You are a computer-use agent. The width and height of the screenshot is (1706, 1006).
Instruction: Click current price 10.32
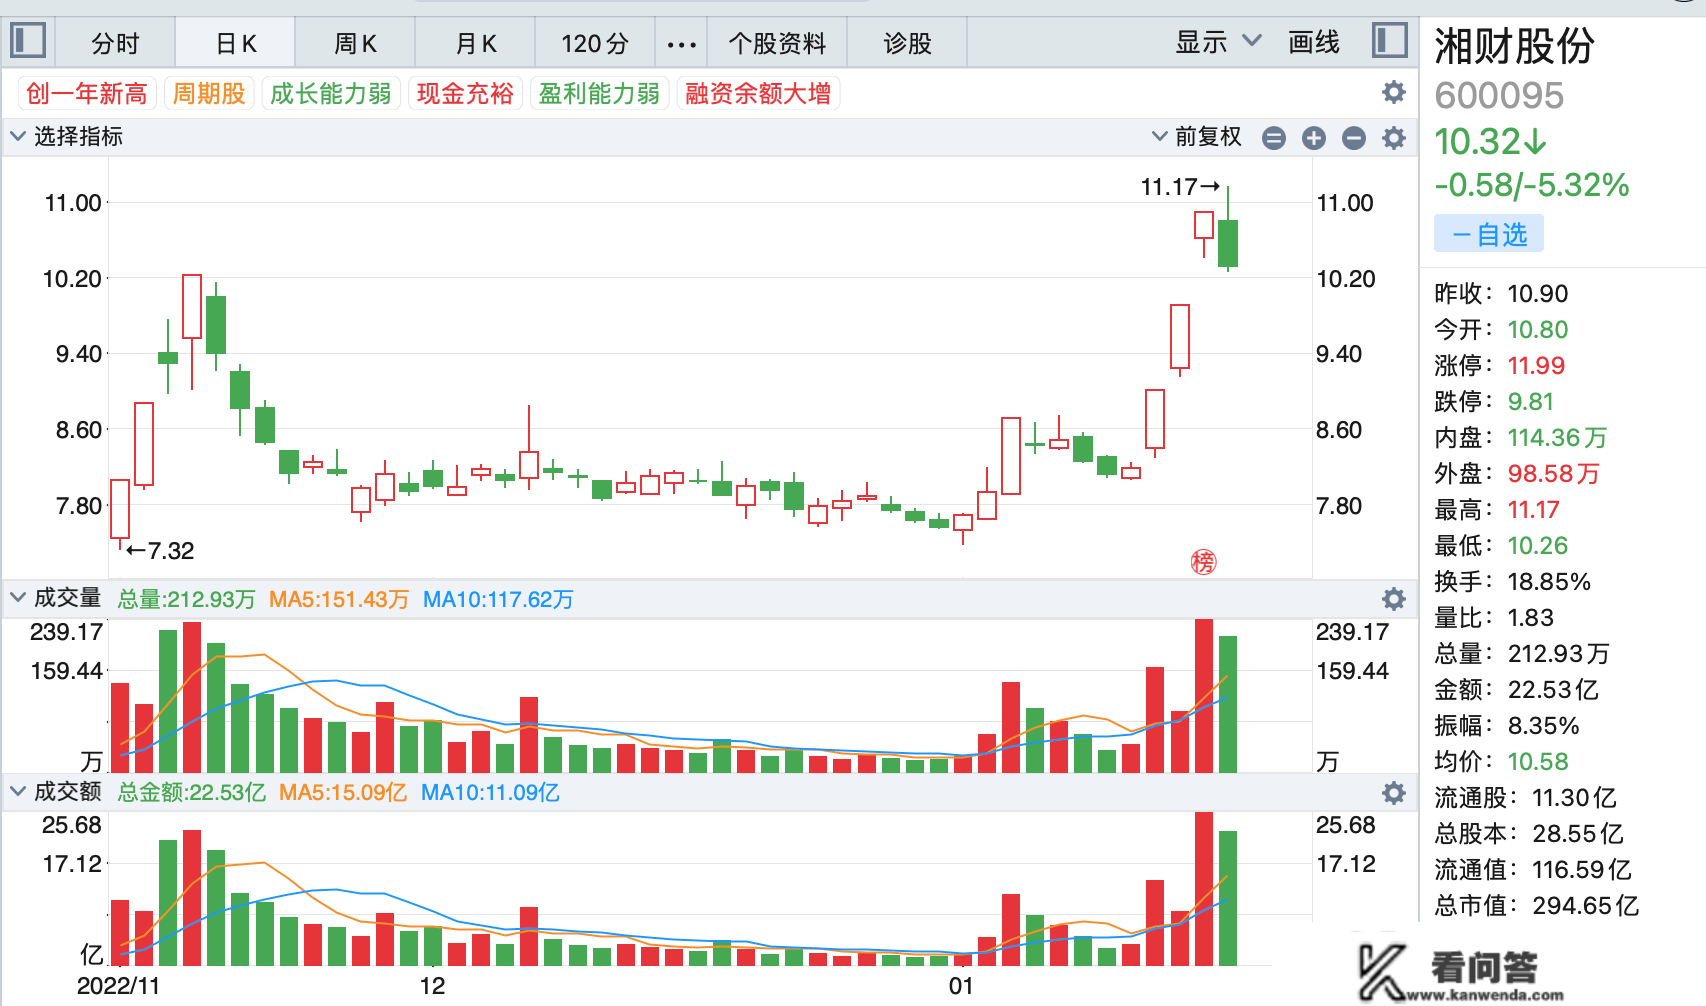pyautogui.click(x=1490, y=142)
